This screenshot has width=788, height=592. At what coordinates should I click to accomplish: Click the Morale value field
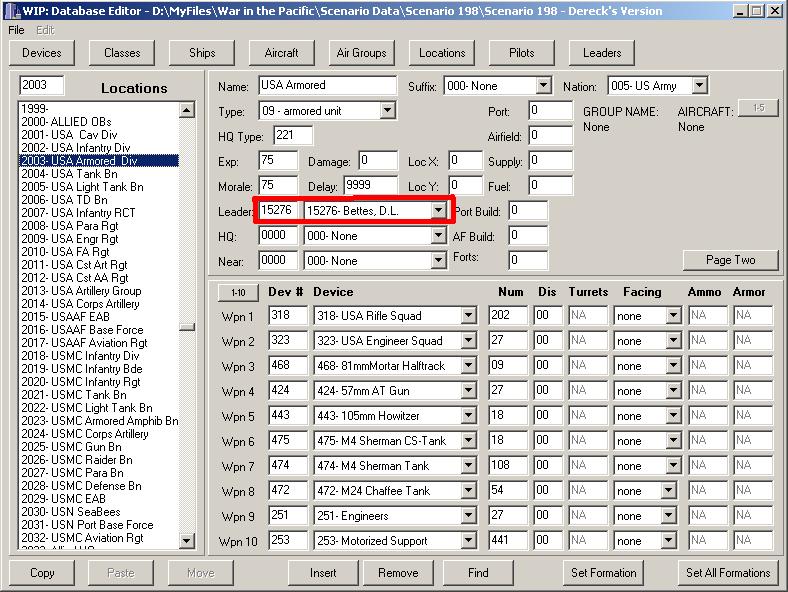(x=278, y=185)
